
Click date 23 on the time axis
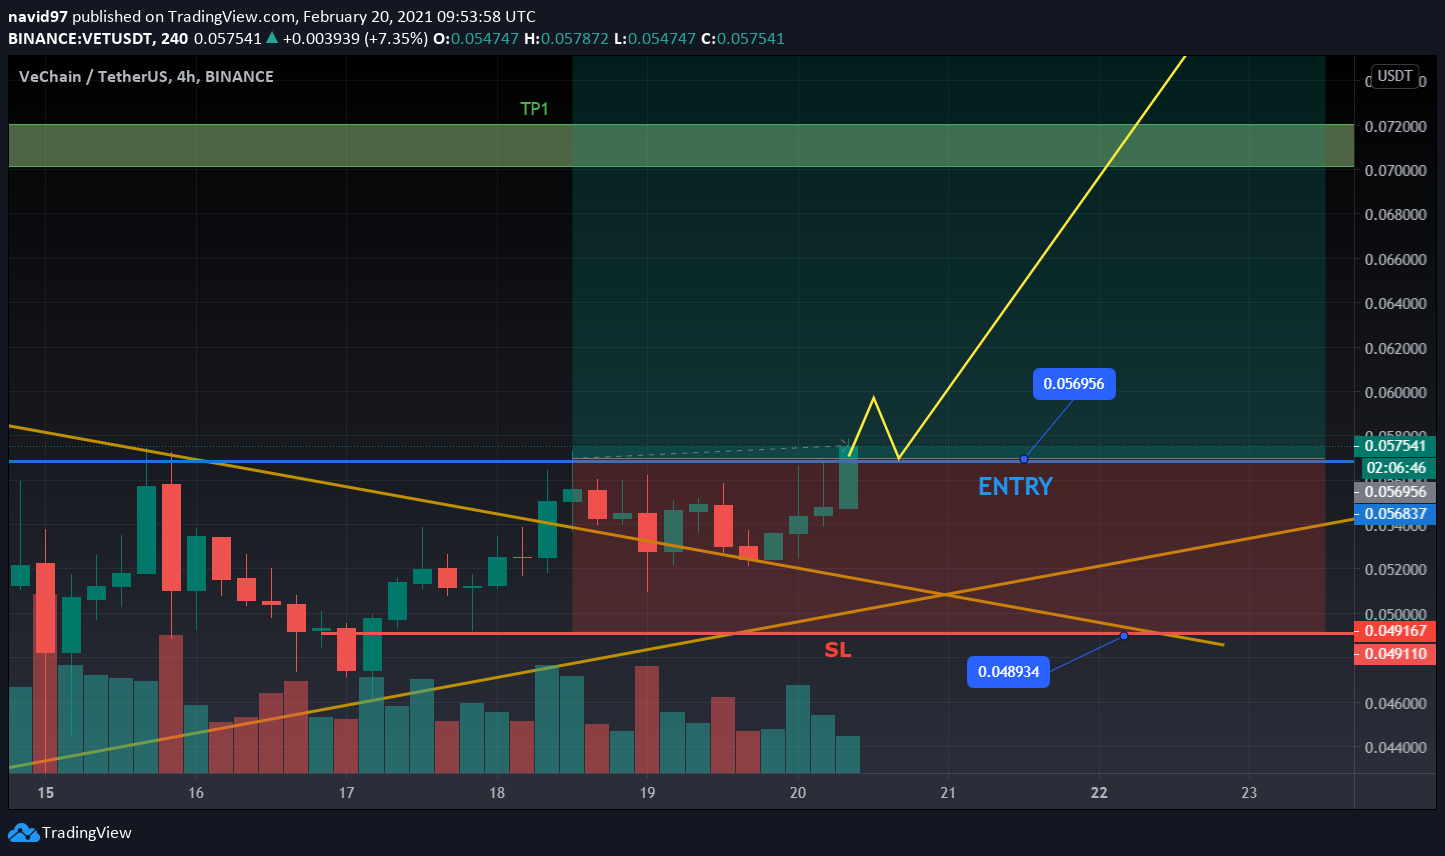tap(1249, 793)
